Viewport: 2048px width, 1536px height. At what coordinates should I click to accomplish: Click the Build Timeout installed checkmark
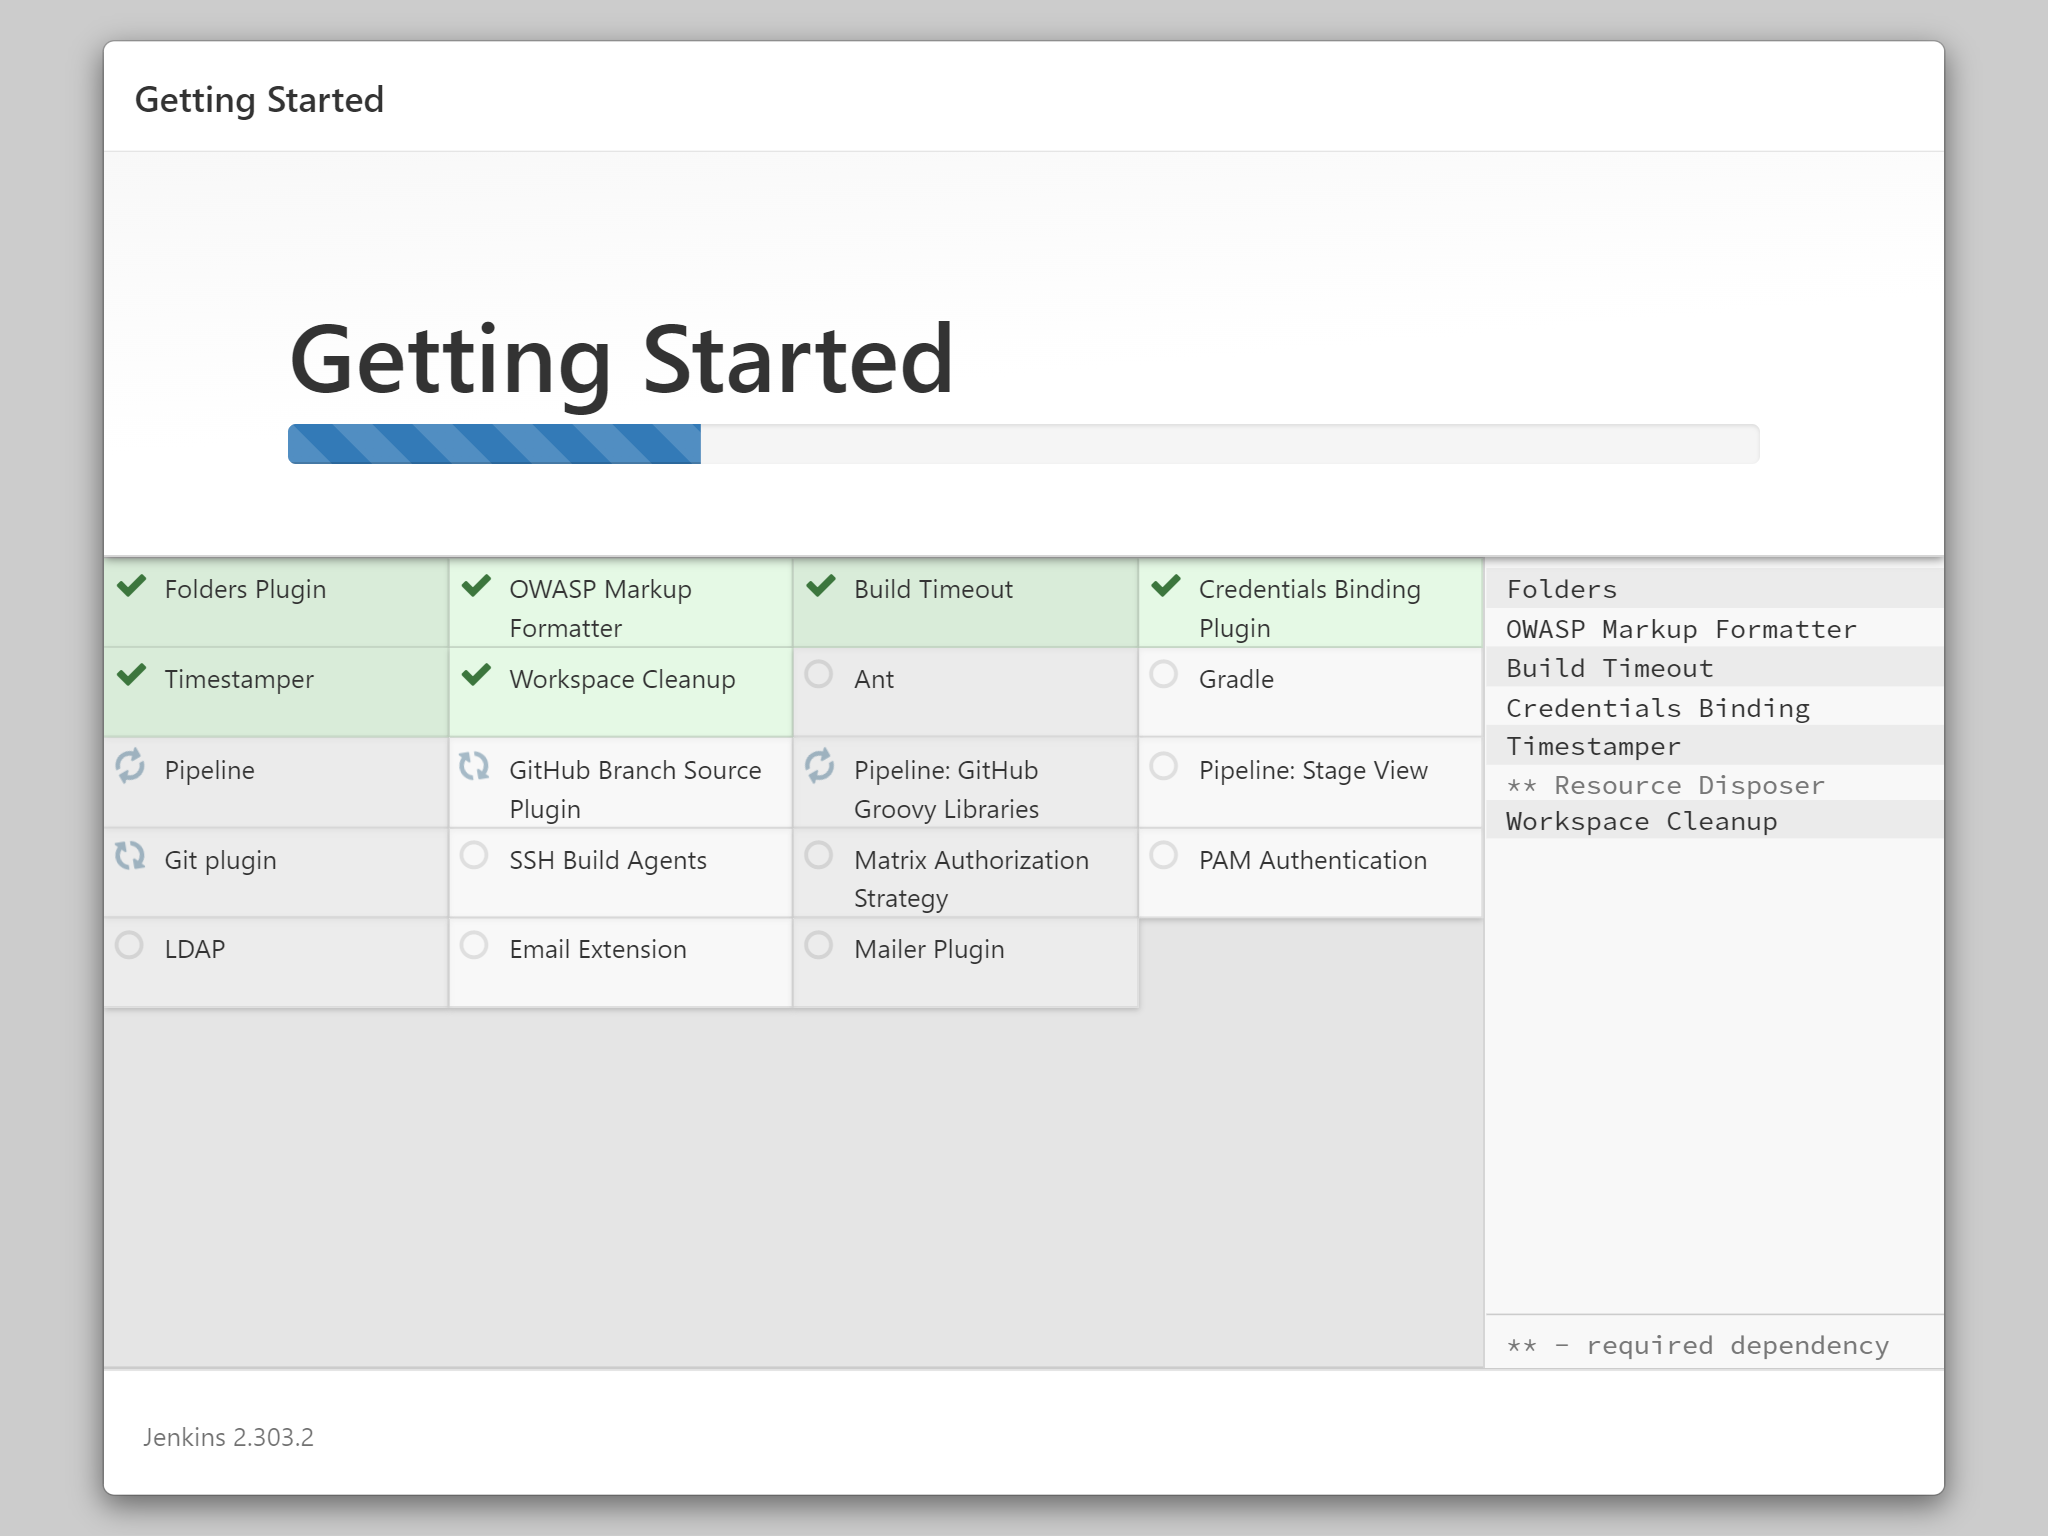[821, 586]
